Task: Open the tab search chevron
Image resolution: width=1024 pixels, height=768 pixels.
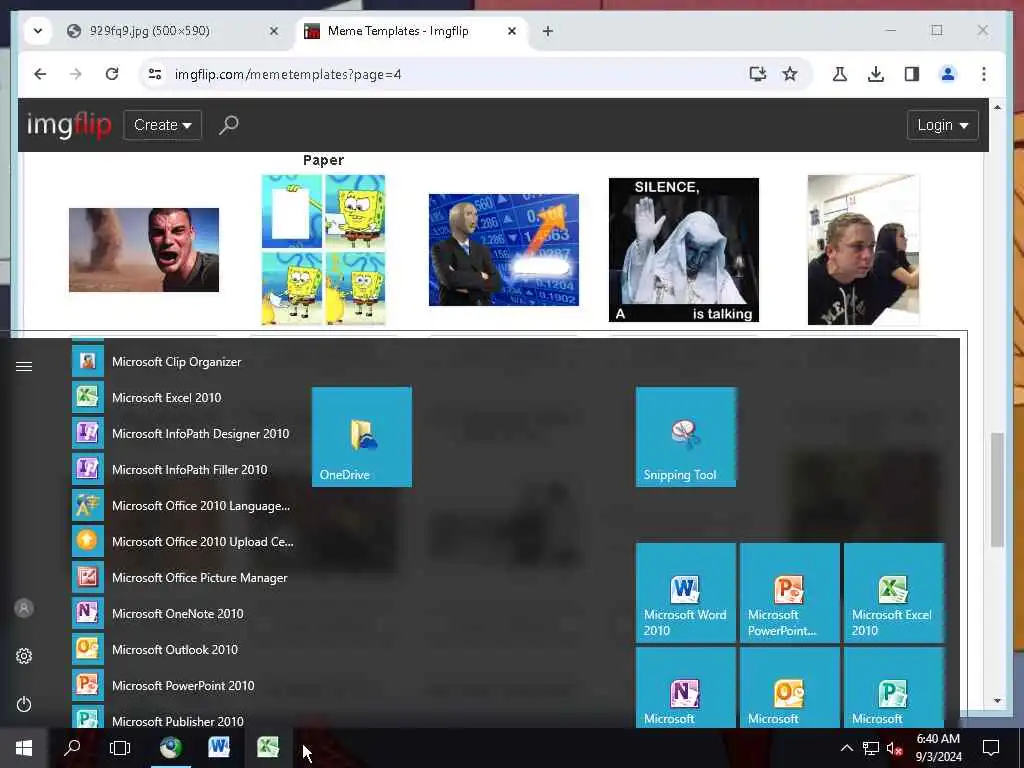Action: click(38, 31)
